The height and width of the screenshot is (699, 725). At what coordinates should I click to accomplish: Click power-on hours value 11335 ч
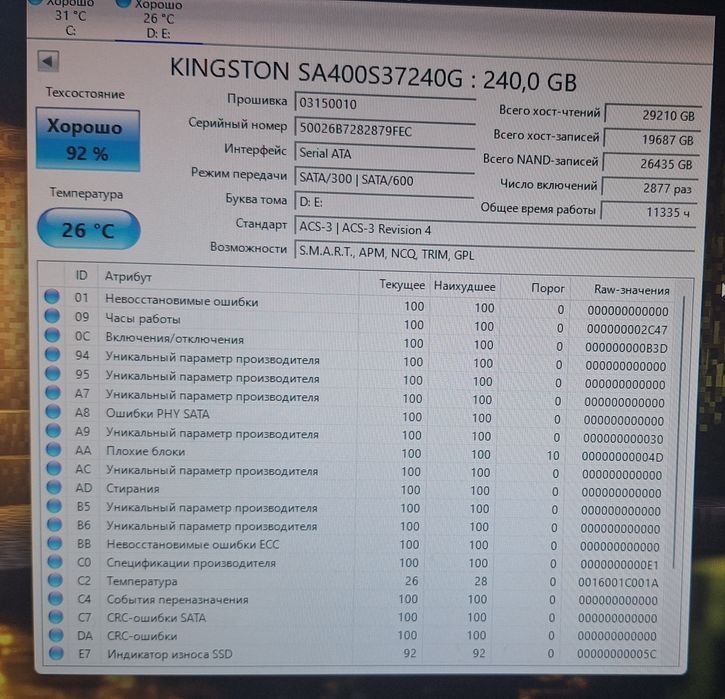click(649, 212)
